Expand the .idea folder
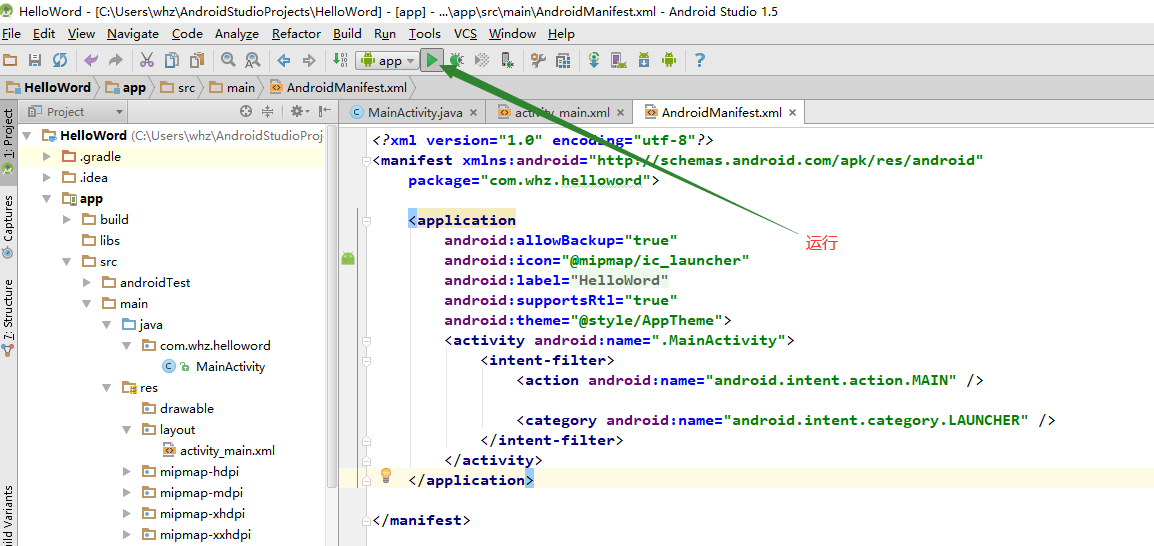 [47, 177]
